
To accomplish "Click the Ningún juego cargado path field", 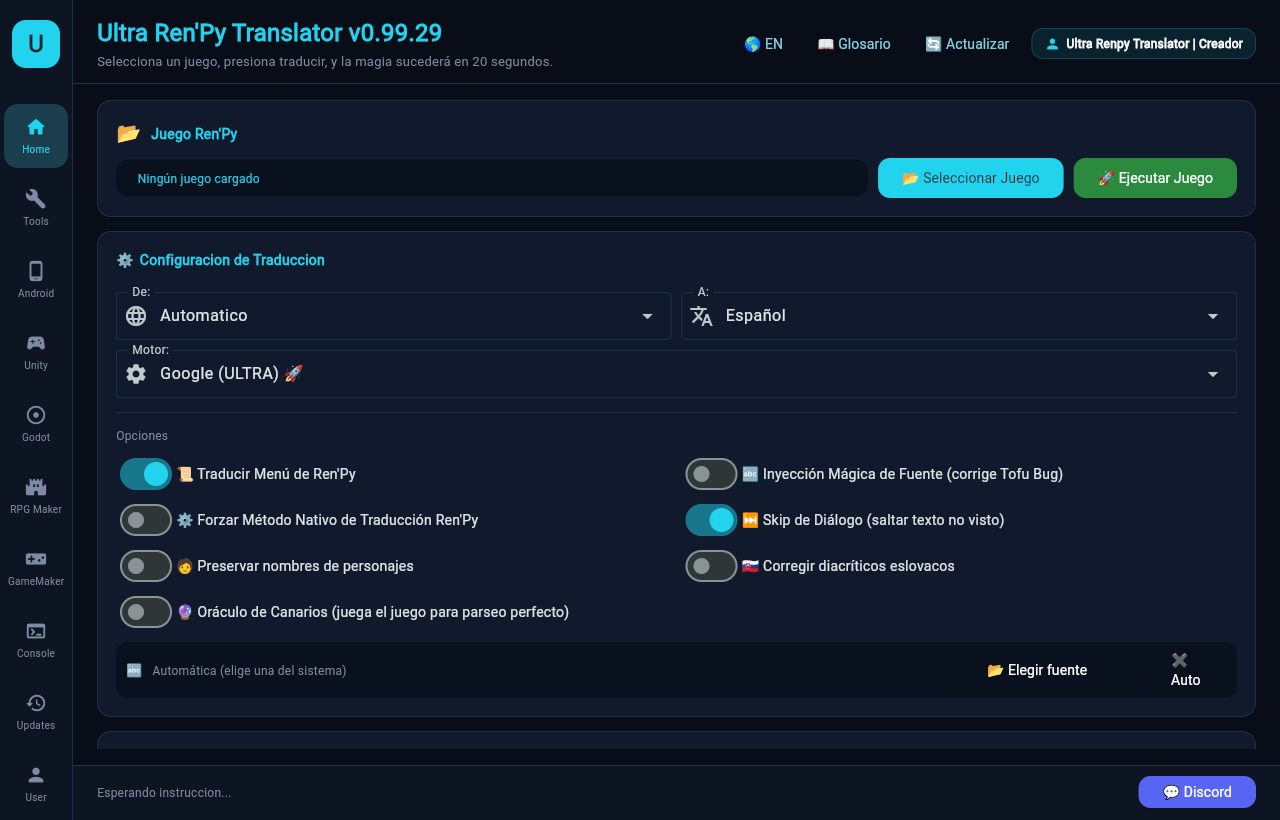I will coord(492,178).
